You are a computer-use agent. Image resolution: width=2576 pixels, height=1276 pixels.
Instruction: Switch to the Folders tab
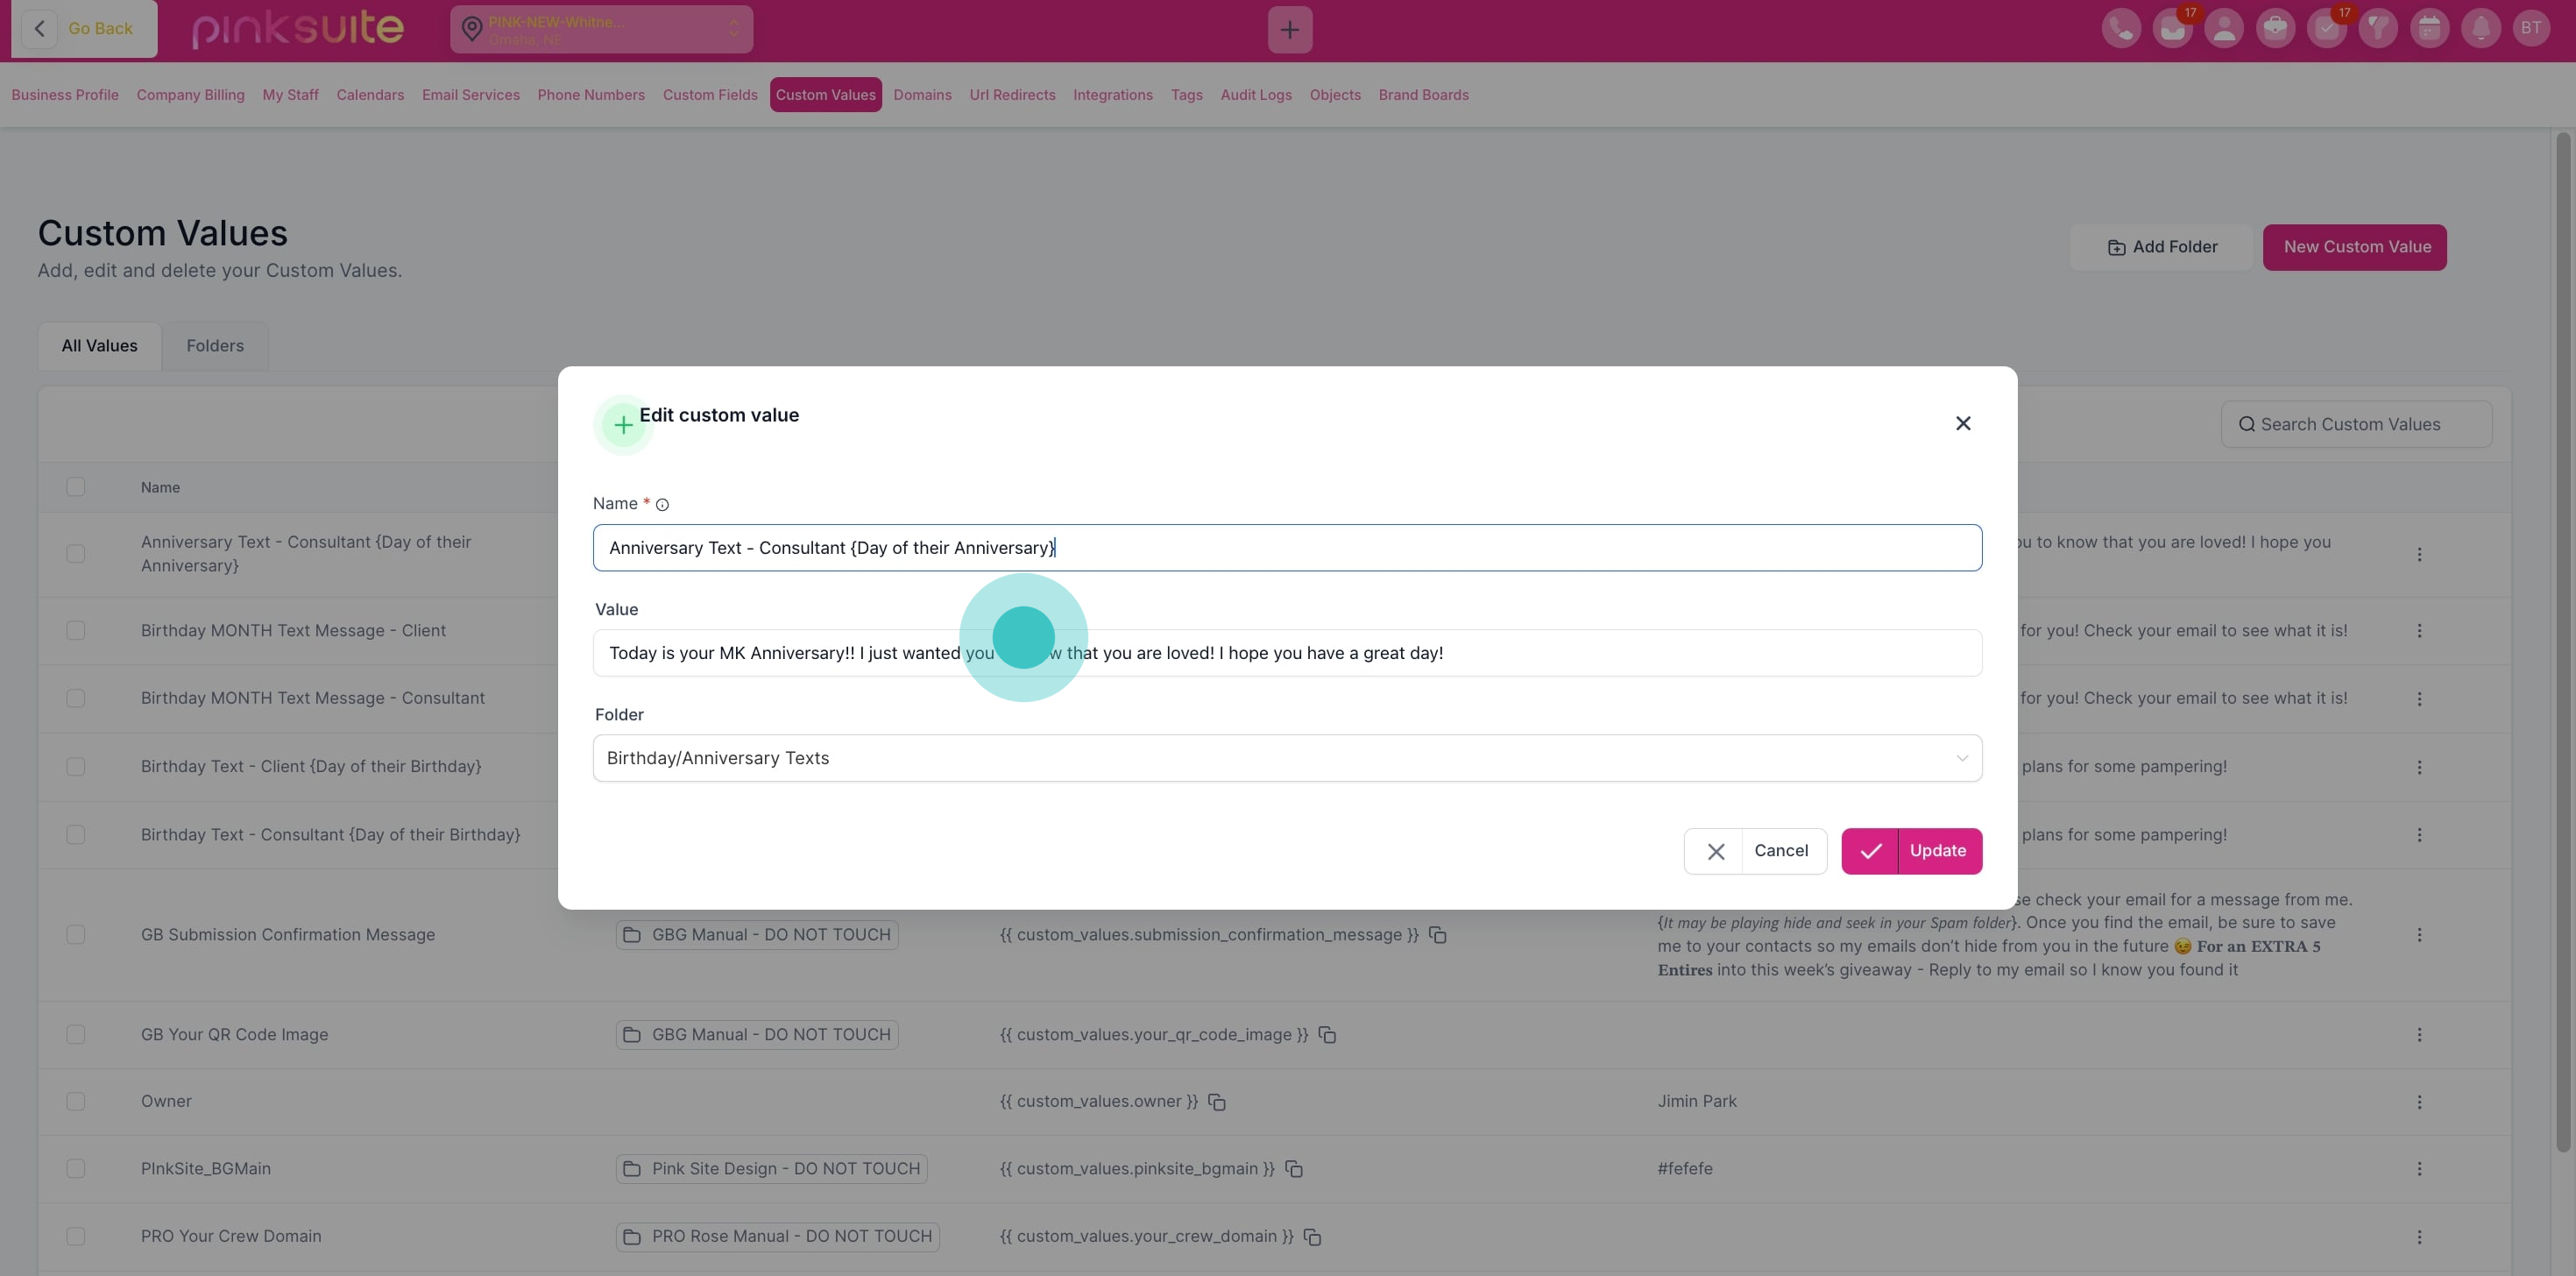pyautogui.click(x=215, y=346)
